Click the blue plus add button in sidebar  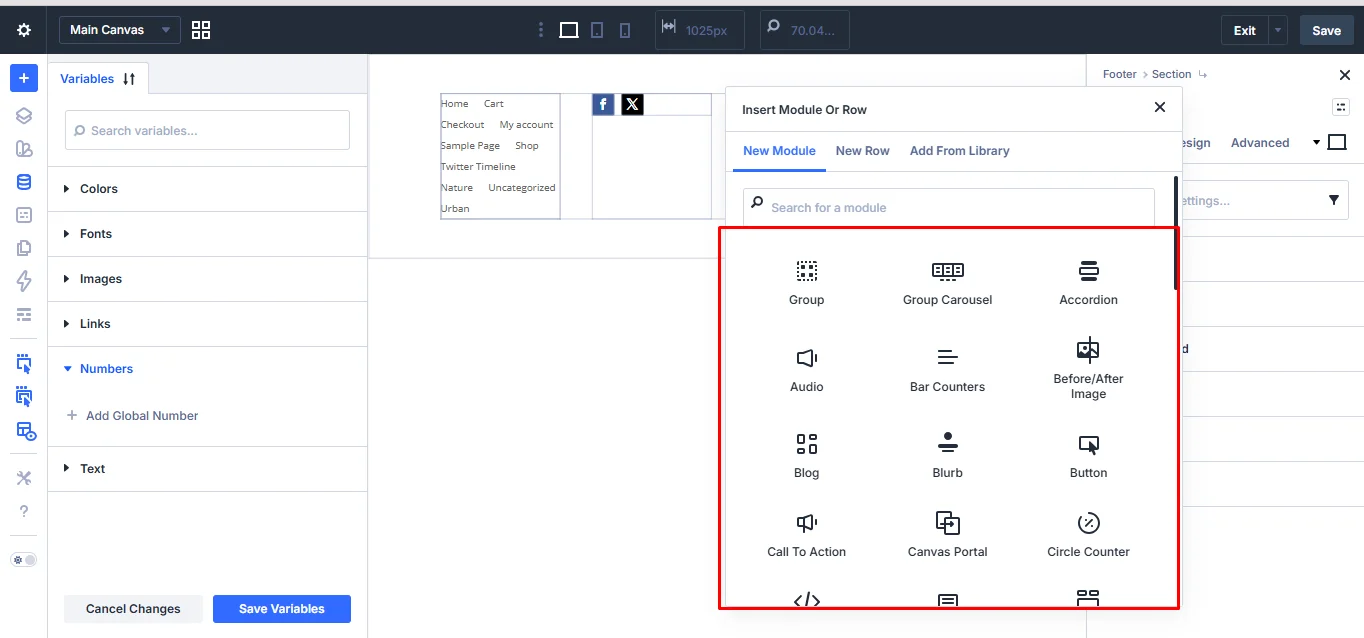click(x=24, y=78)
